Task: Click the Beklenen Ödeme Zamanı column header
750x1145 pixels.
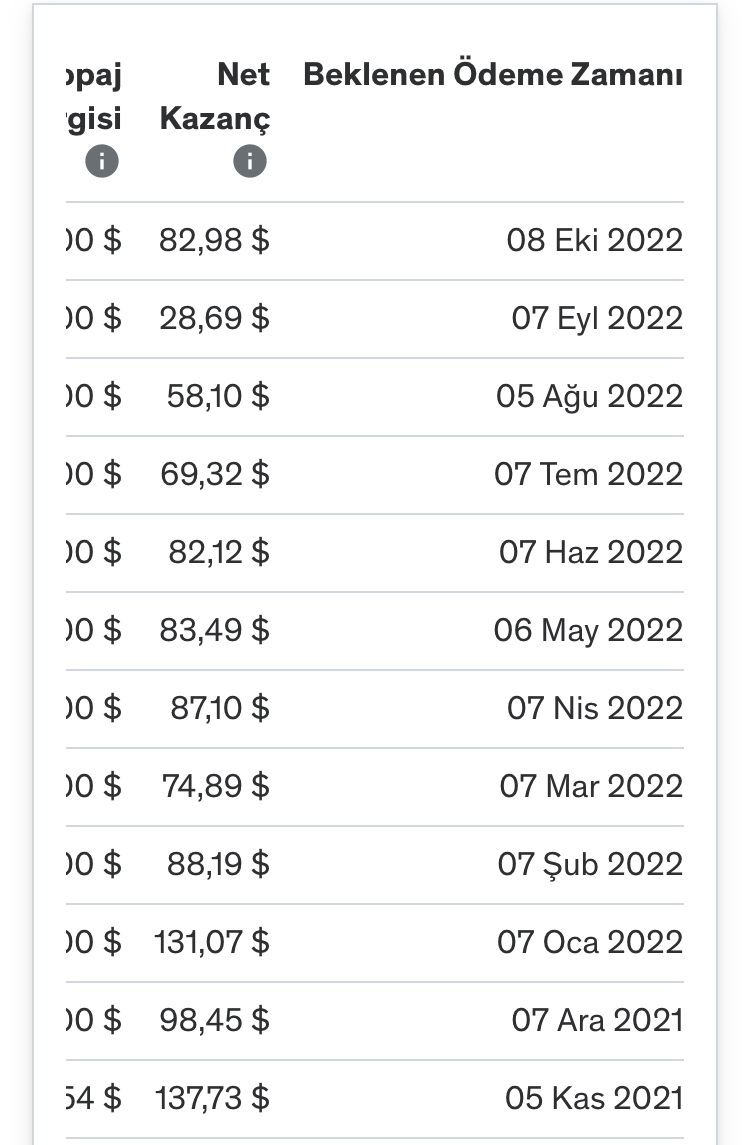Action: pyautogui.click(x=493, y=74)
